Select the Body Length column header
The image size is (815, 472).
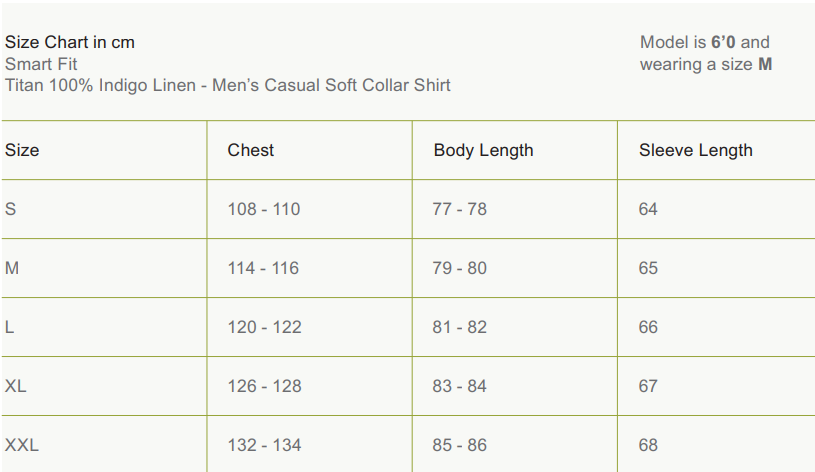coord(483,150)
